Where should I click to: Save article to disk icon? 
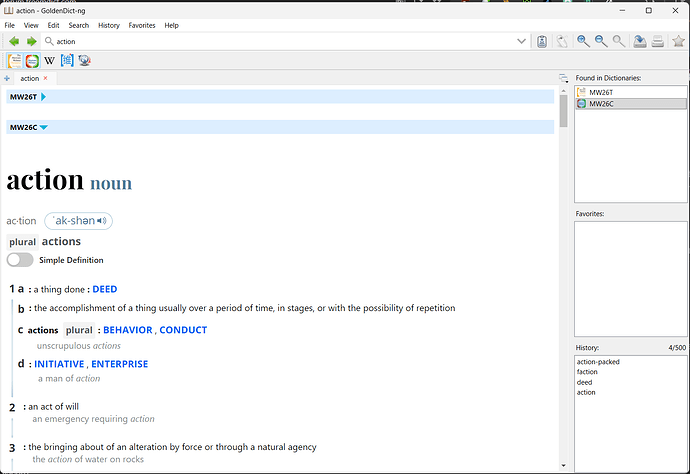(x=639, y=41)
